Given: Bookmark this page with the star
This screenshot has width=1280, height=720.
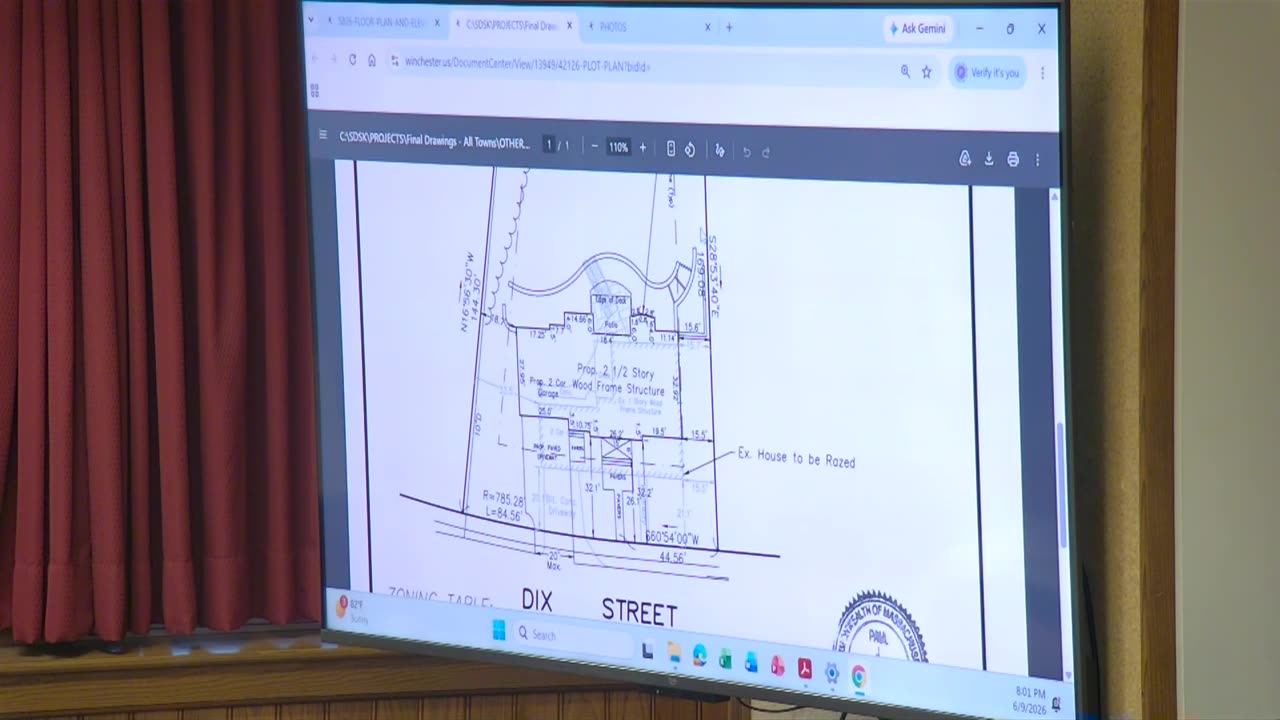Looking at the screenshot, I should [x=927, y=72].
